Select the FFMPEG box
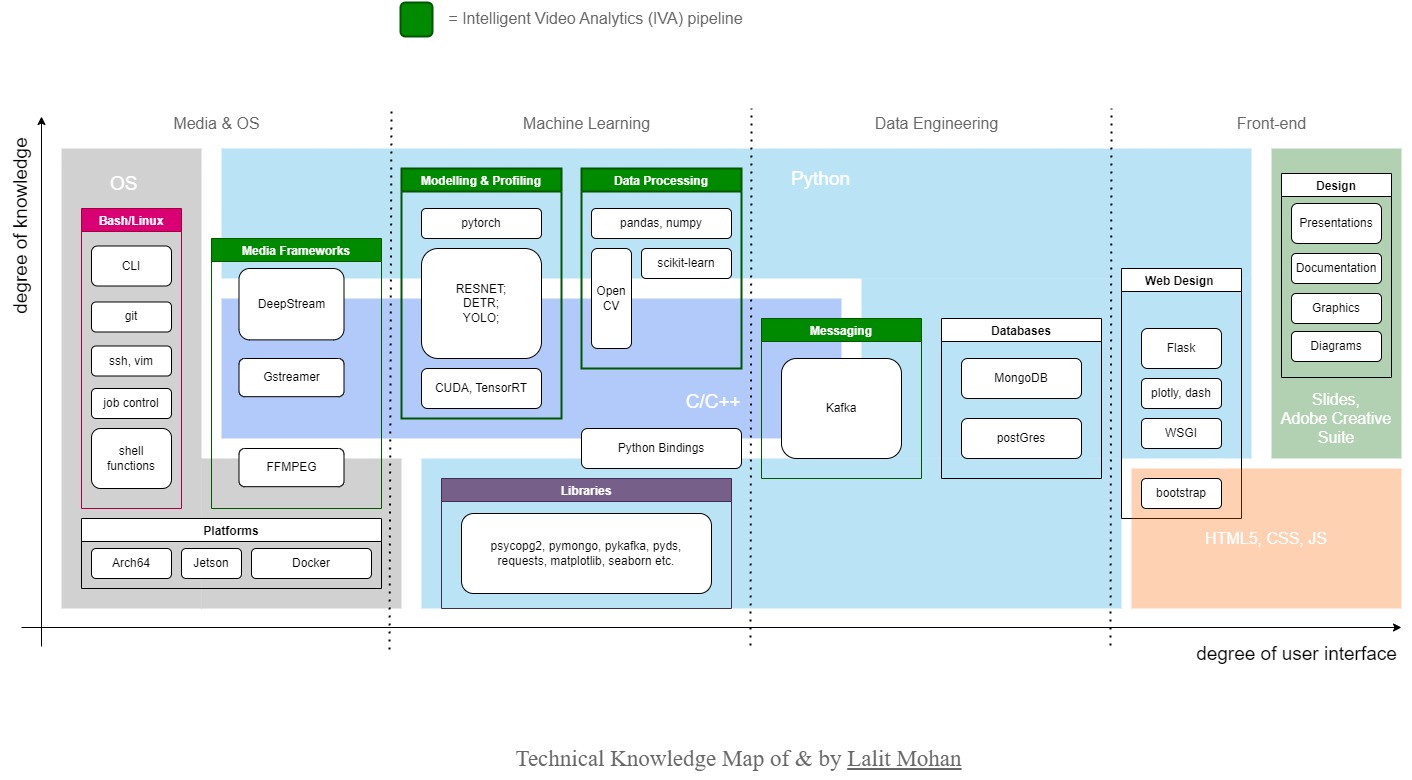The image size is (1412, 780). click(x=291, y=467)
